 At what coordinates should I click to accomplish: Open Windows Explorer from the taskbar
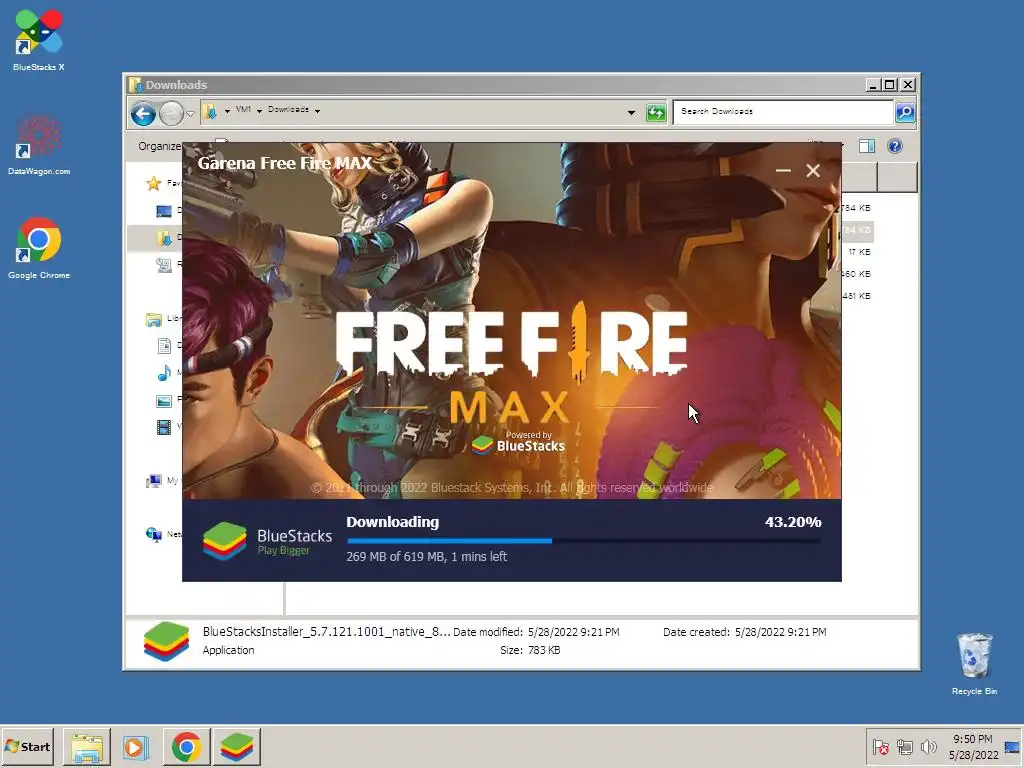[x=86, y=746]
